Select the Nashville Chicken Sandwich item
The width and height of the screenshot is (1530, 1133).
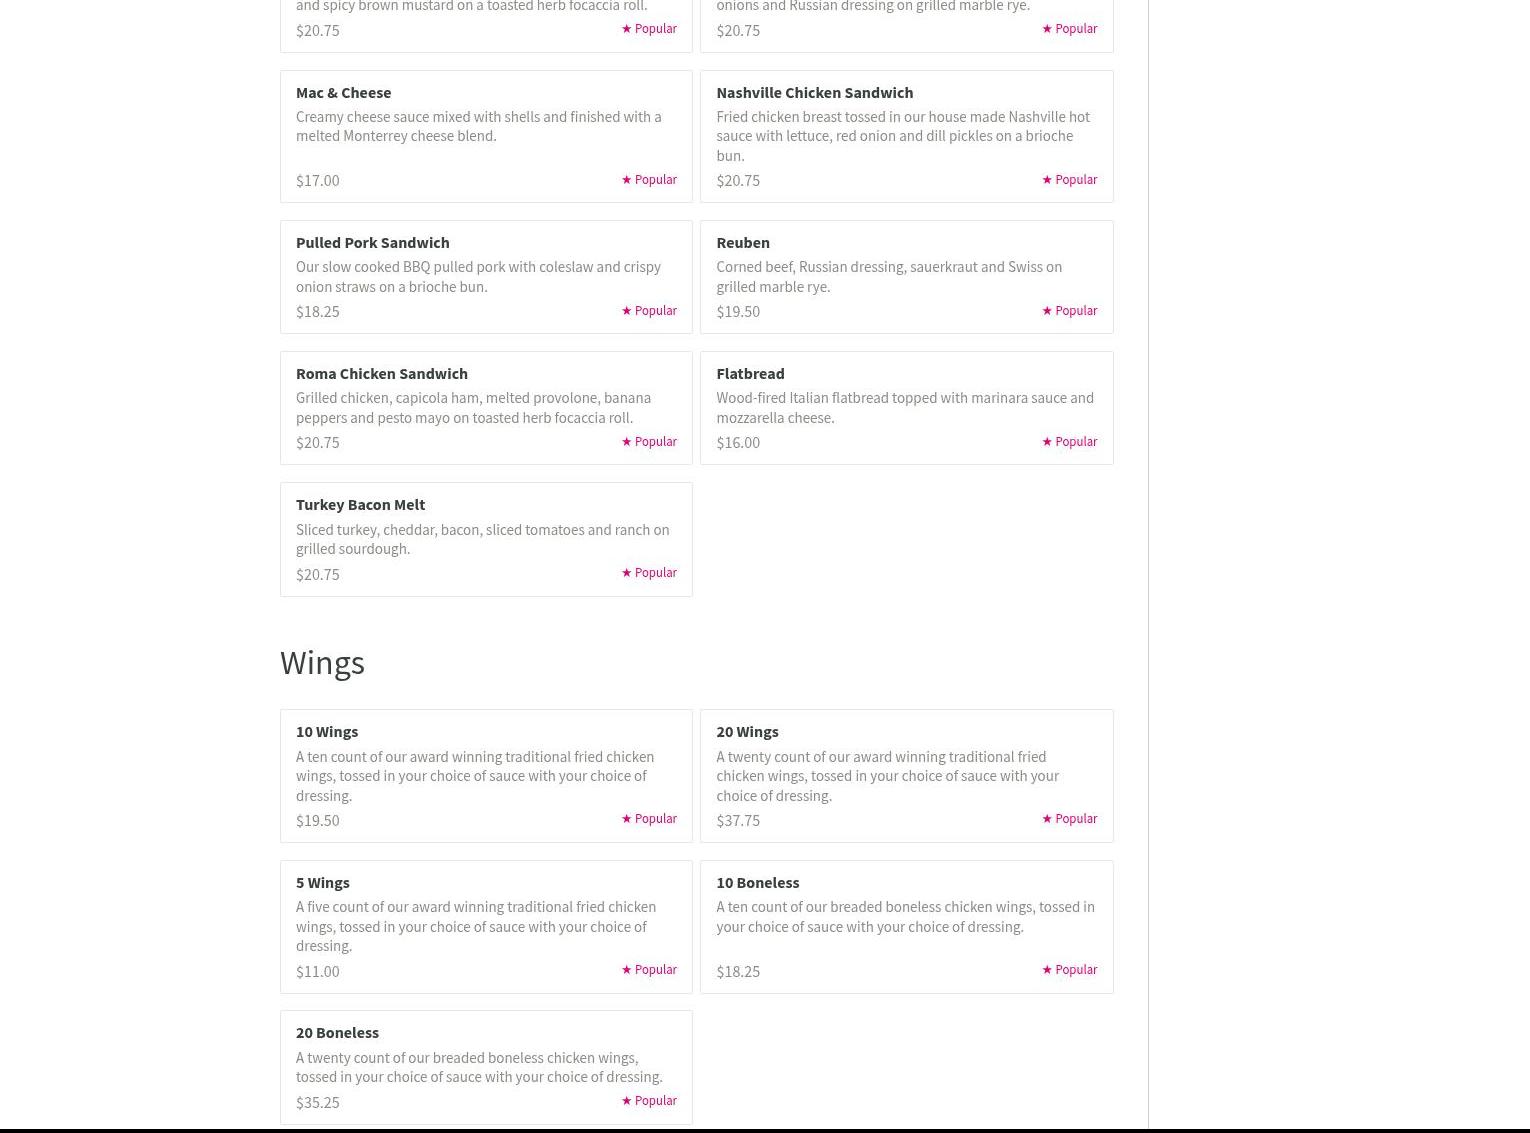814,92
